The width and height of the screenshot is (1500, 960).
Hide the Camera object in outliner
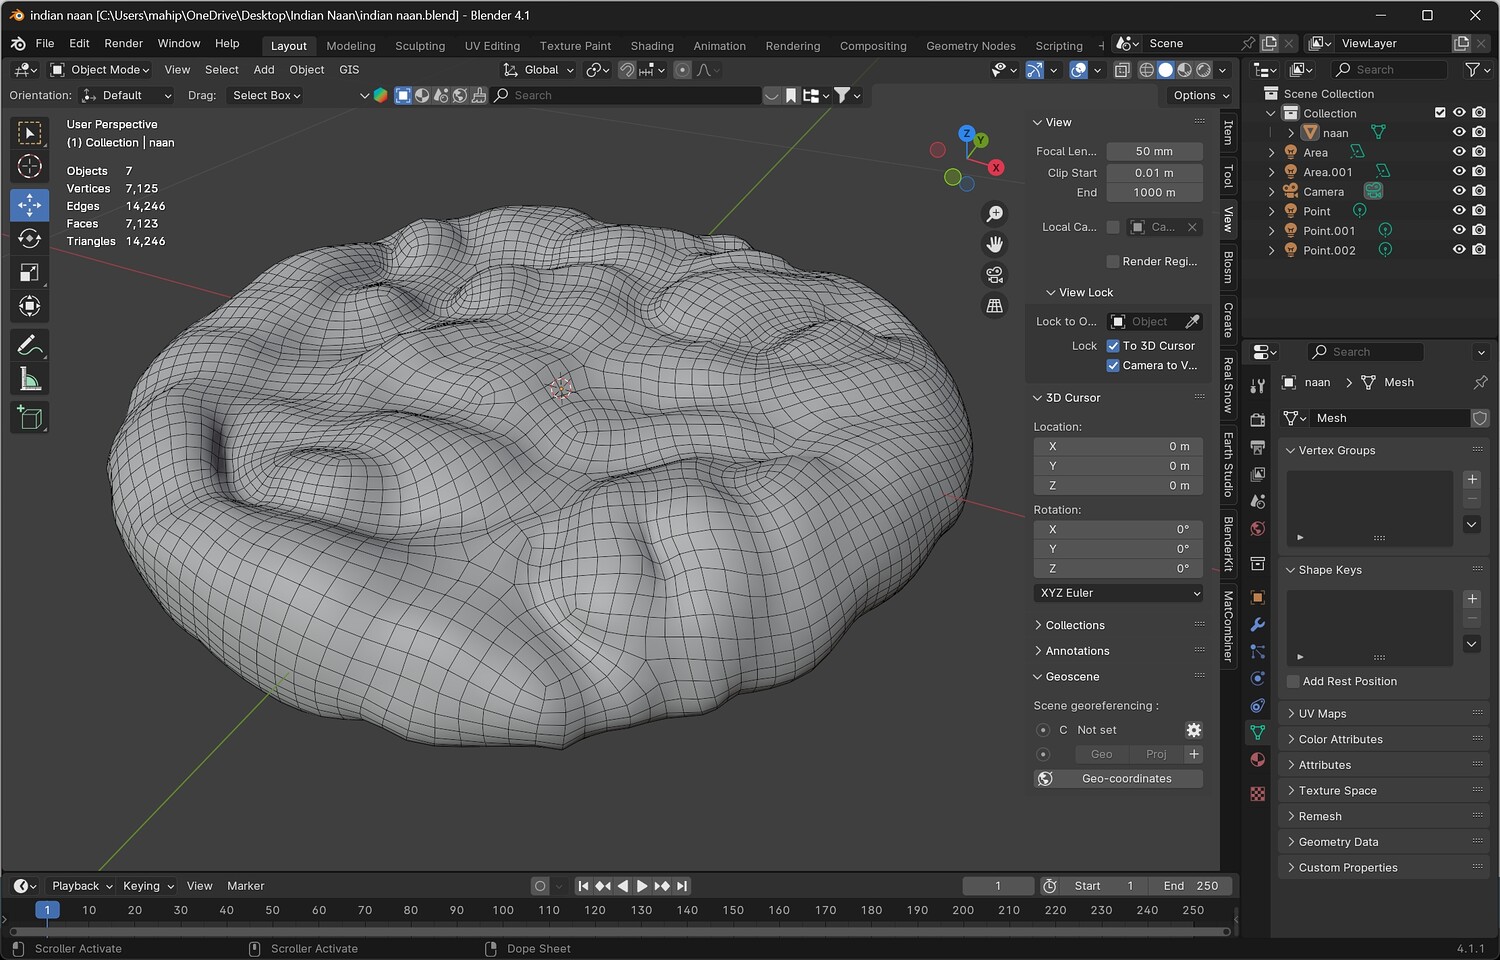click(1459, 191)
